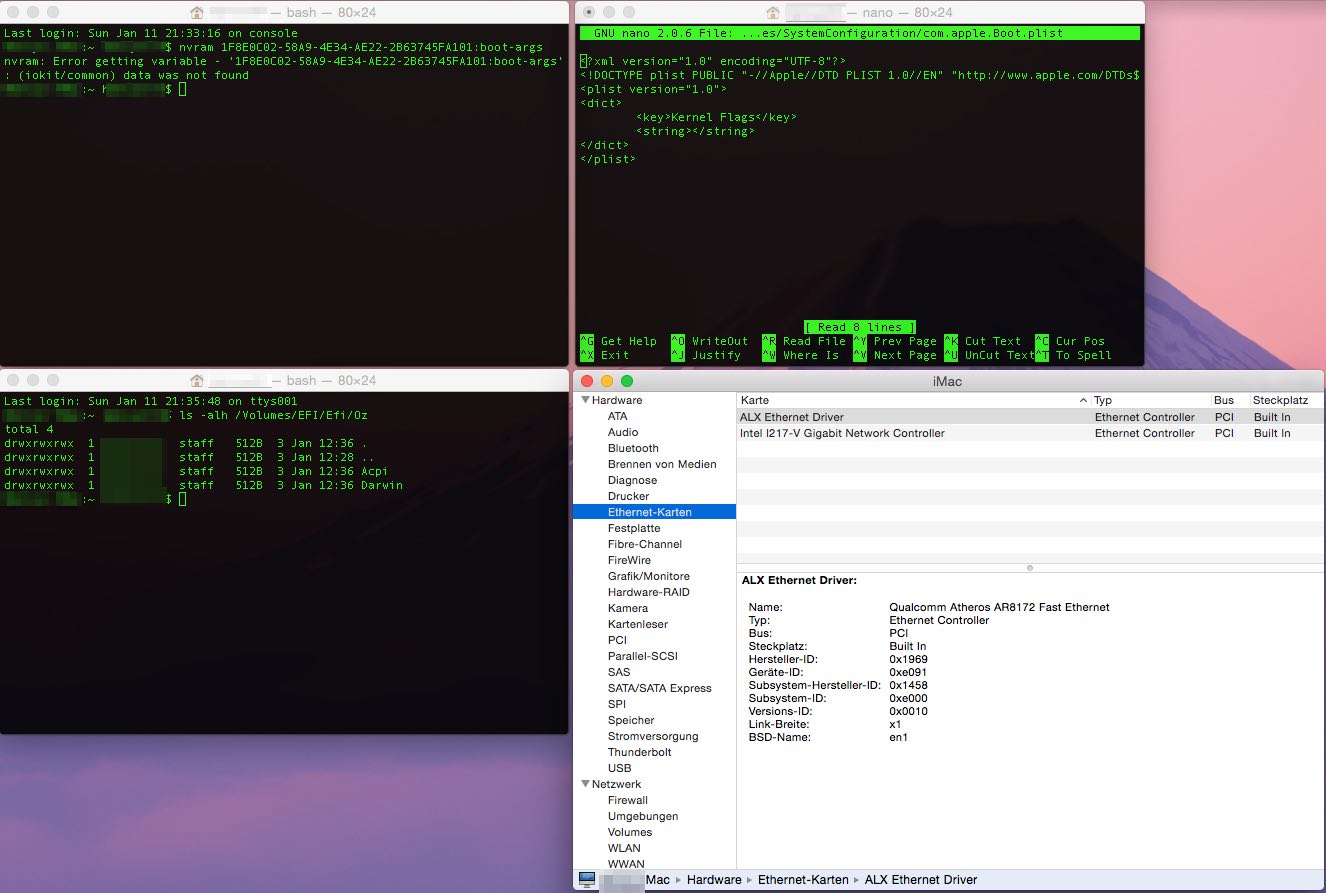Click Ethernet-Karten in the bottom path bar
Screen dimensions: 1326x893
pos(802,880)
